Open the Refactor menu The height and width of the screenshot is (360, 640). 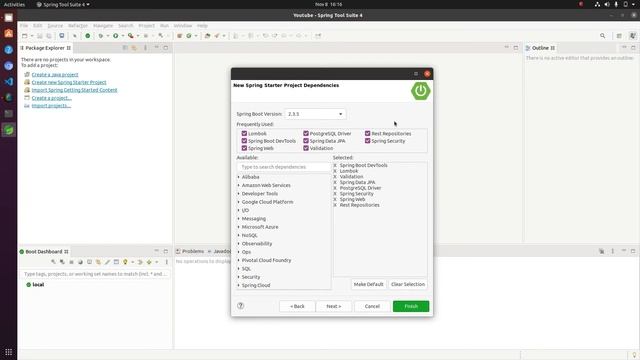pyautogui.click(x=78, y=26)
